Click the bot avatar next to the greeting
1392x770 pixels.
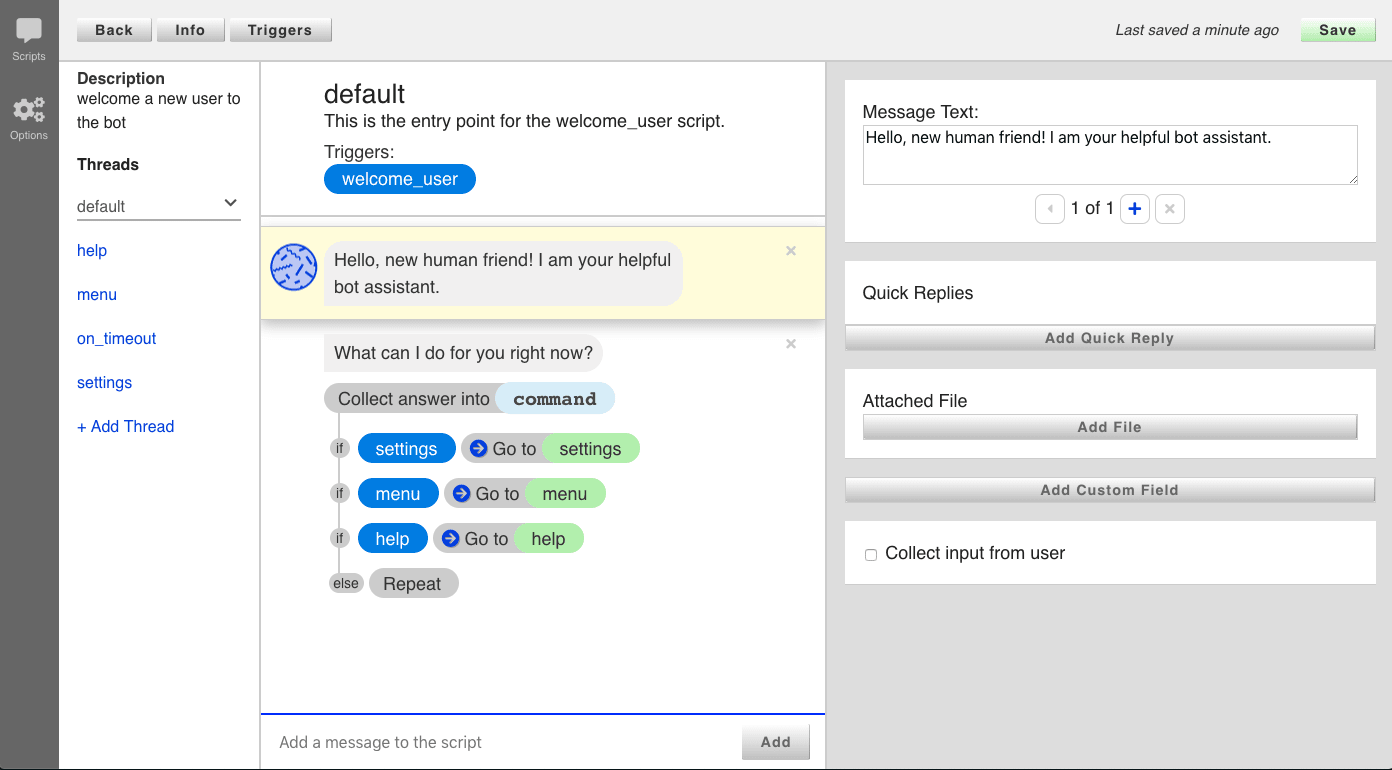293,268
